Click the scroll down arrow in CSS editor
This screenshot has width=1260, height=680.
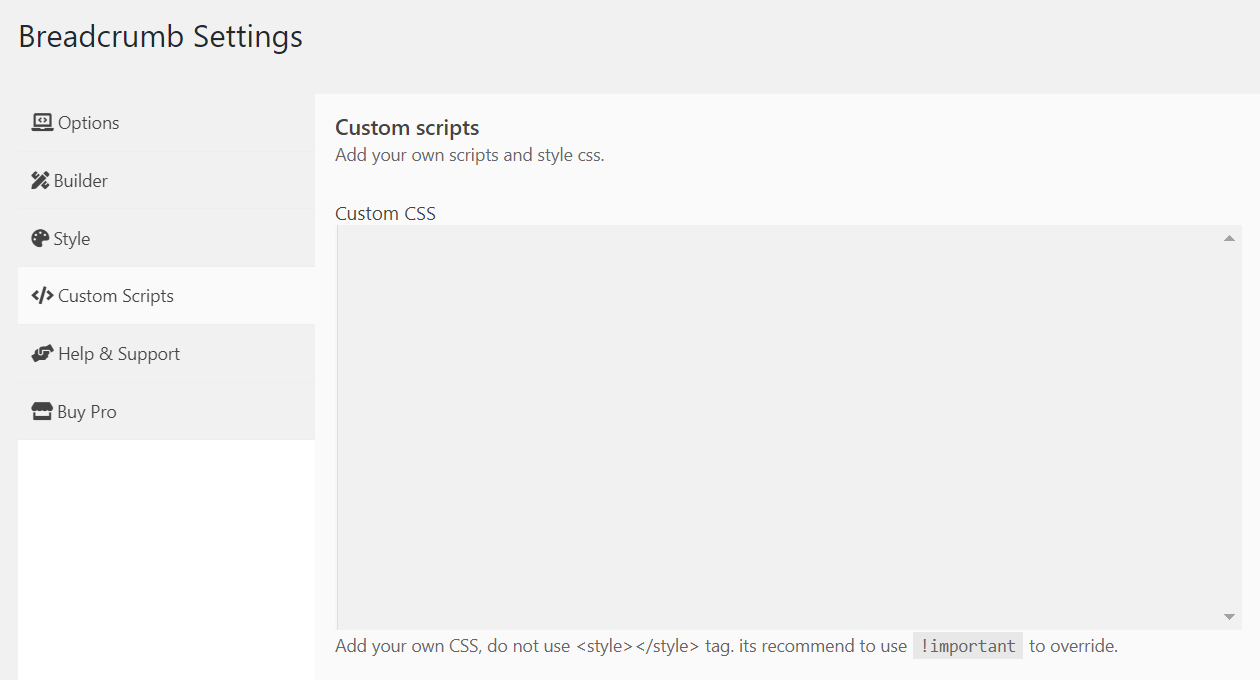point(1230,617)
